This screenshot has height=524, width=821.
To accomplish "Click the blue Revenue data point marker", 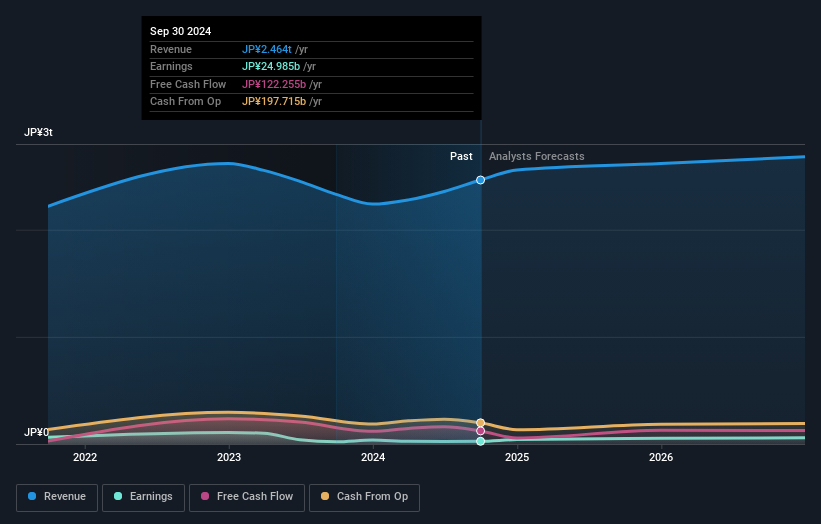I will click(480, 180).
